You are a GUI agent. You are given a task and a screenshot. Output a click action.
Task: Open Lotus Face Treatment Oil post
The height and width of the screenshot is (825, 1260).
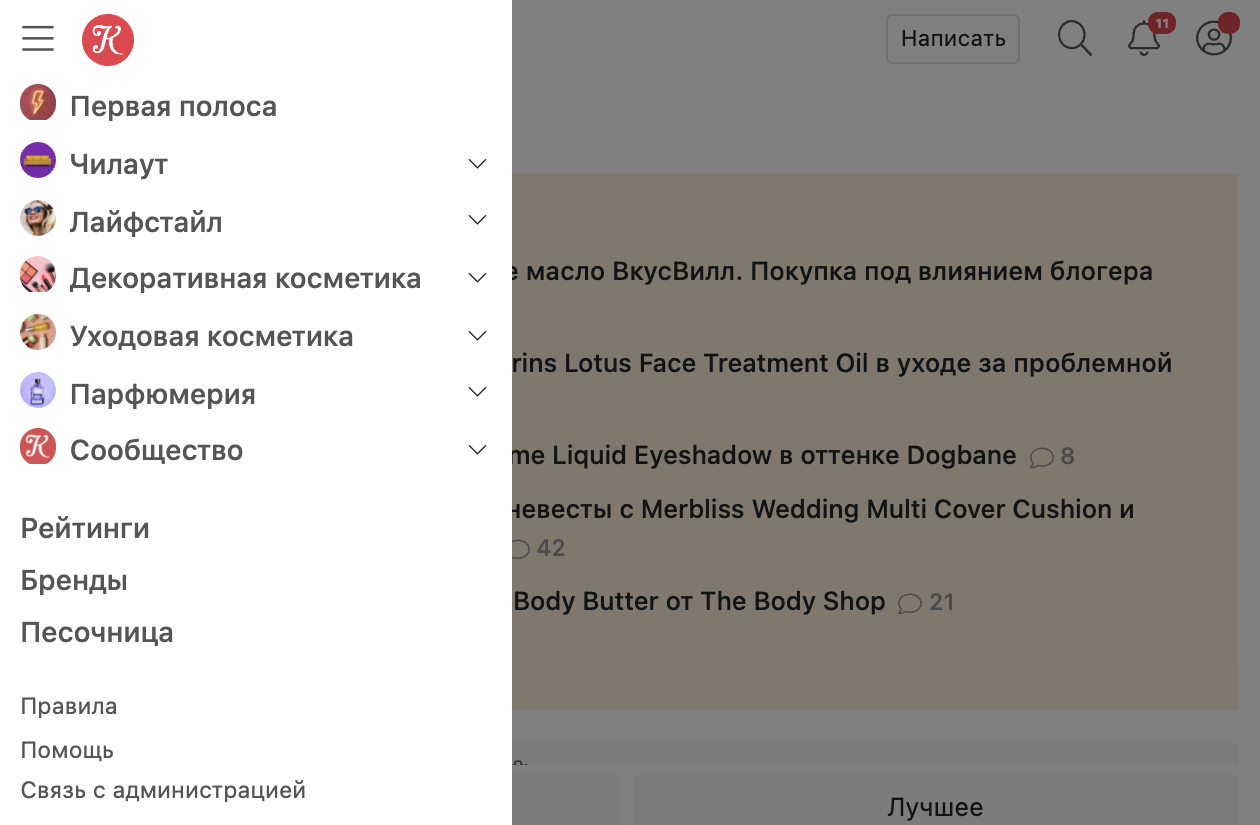(x=842, y=363)
